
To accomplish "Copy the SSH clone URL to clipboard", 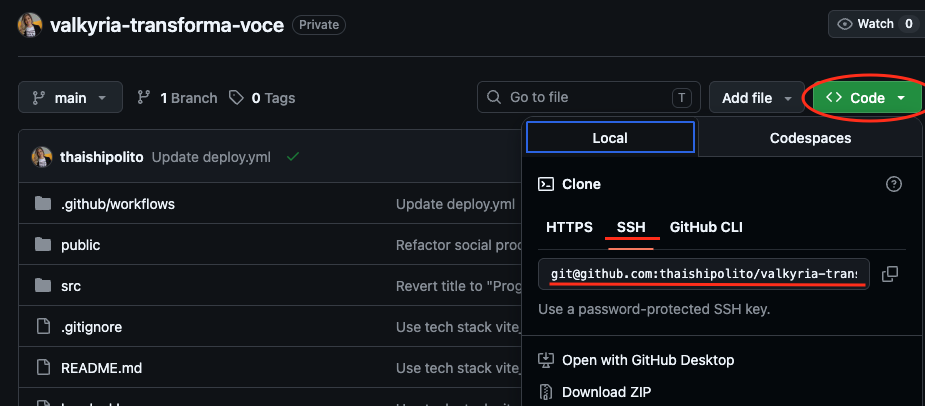I will click(890, 274).
